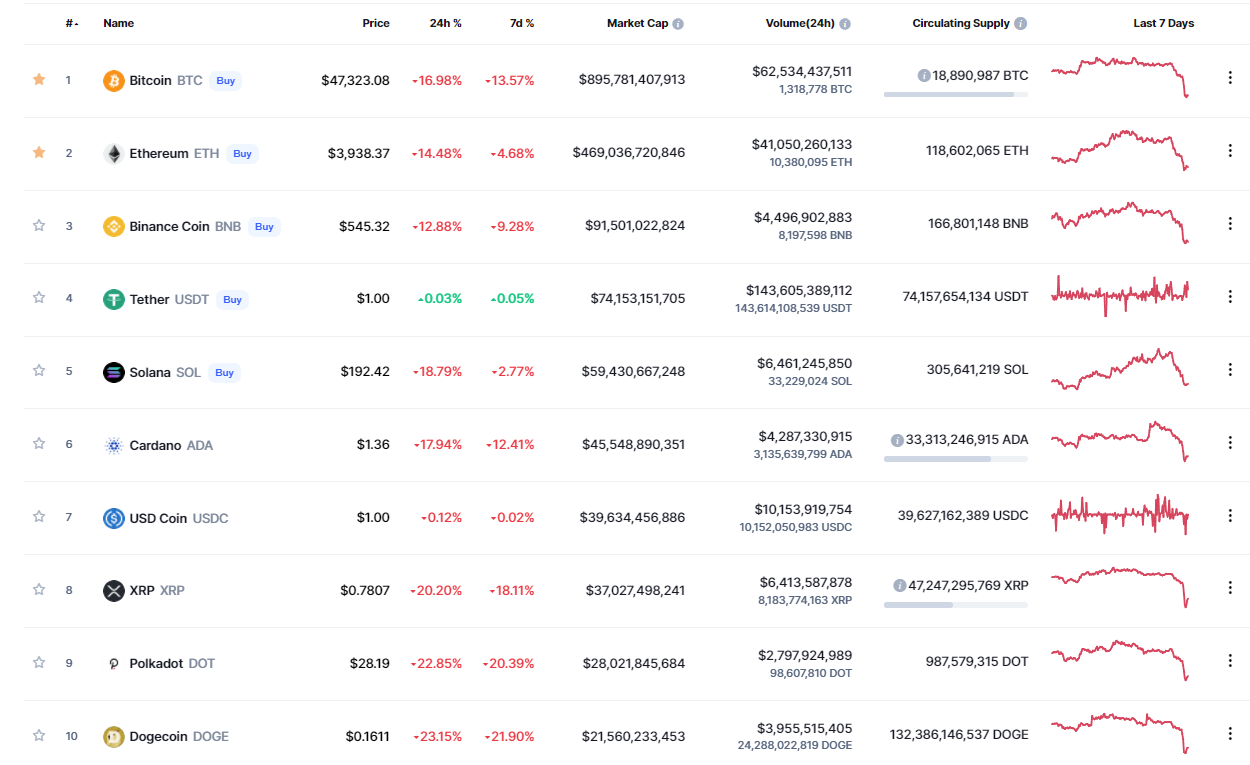The width and height of the screenshot is (1250, 765).
Task: Click the Buy button next to Solana
Action: tap(224, 372)
